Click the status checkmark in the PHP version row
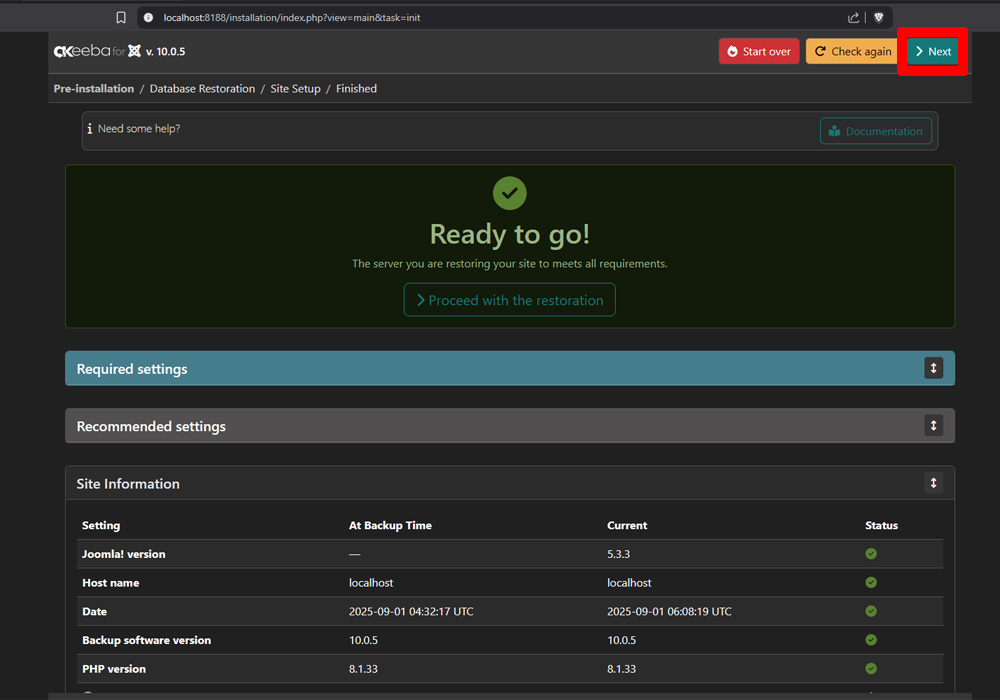Image resolution: width=1000 pixels, height=700 pixels. [871, 668]
